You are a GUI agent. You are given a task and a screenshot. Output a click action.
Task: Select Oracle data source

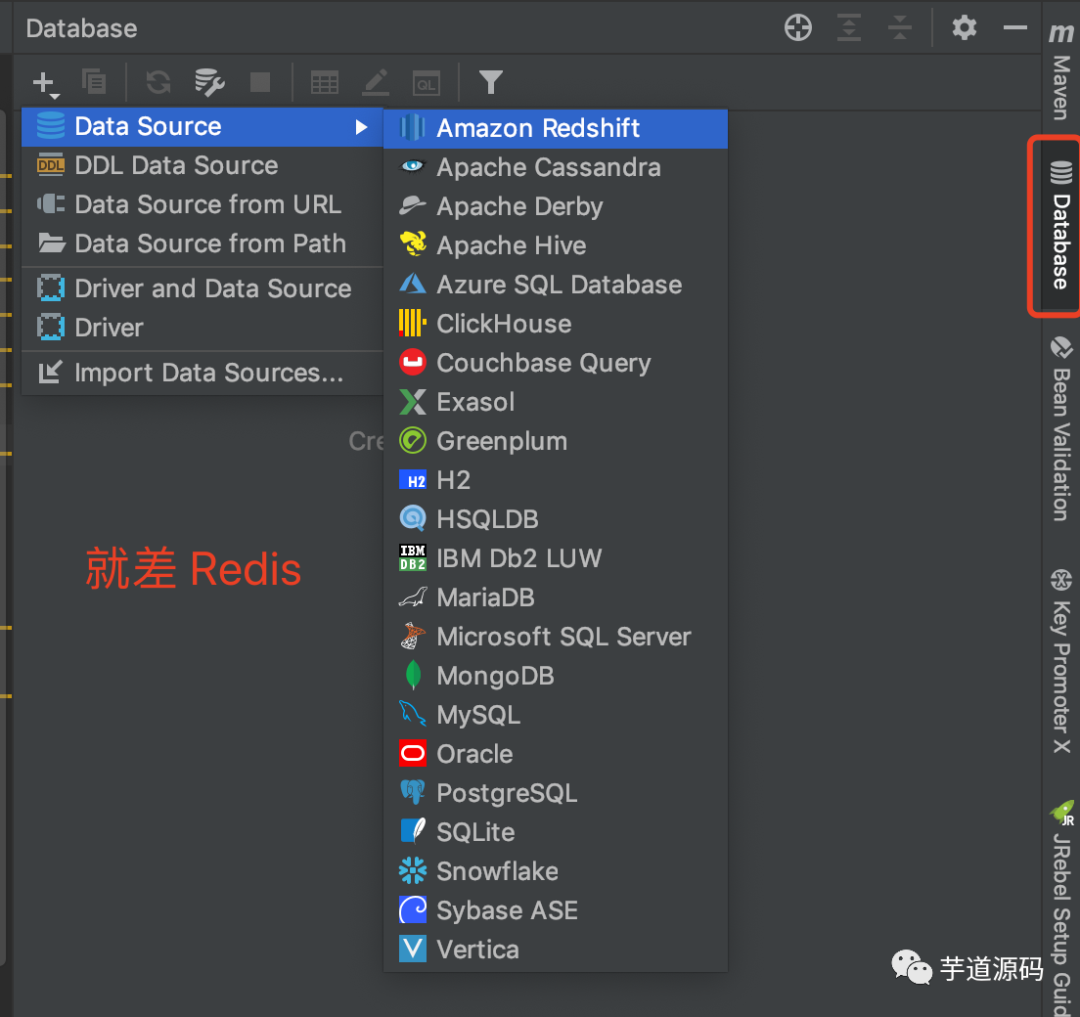(555, 754)
